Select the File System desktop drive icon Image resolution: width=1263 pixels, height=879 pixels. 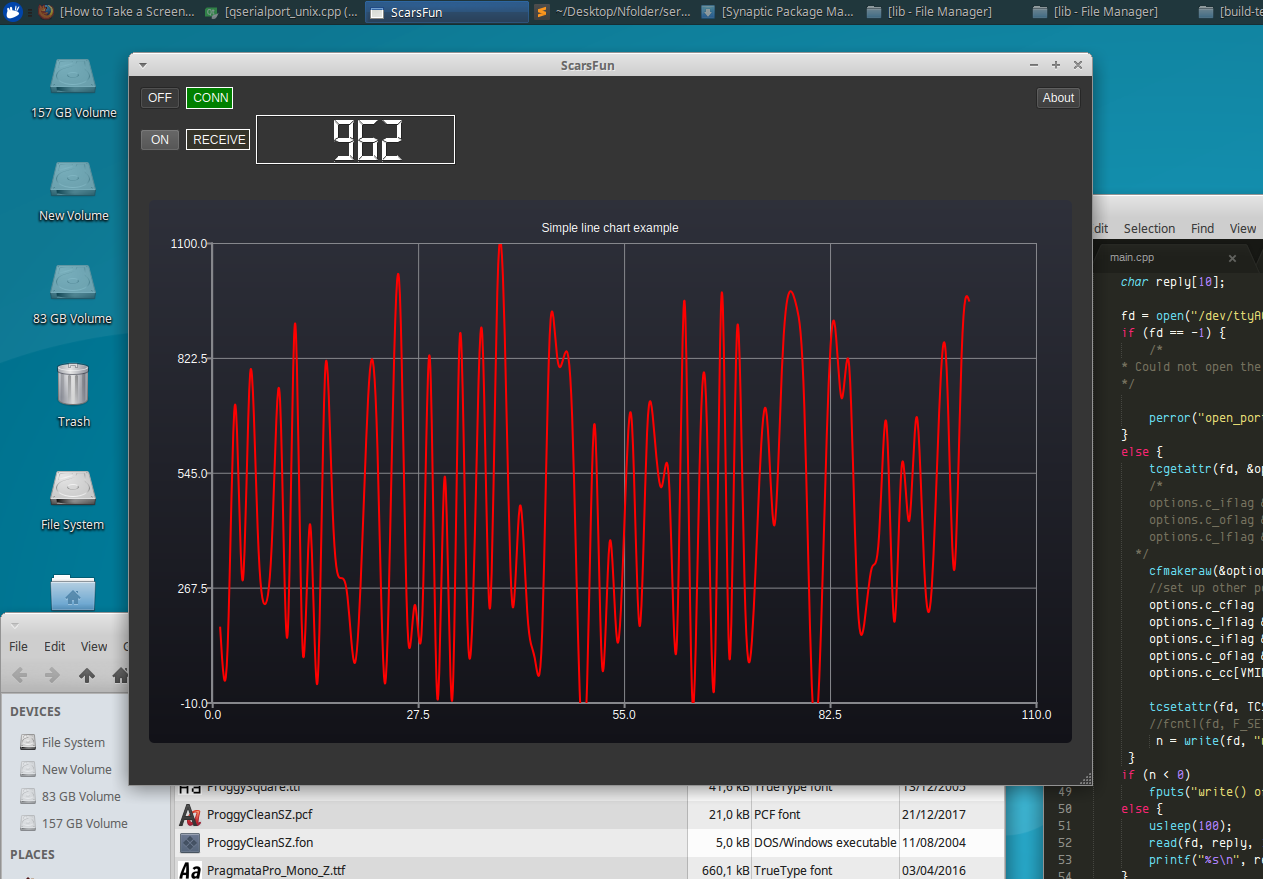[72, 490]
